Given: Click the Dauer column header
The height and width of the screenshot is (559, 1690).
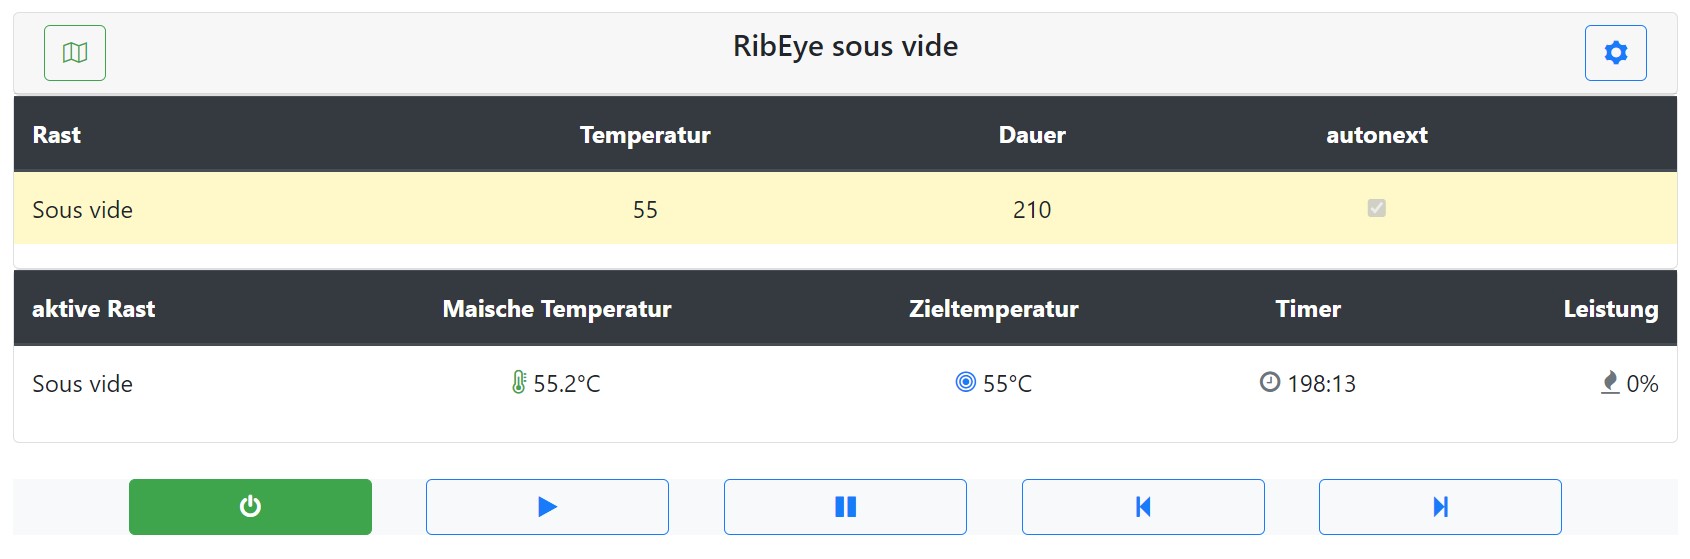Looking at the screenshot, I should [x=1032, y=135].
